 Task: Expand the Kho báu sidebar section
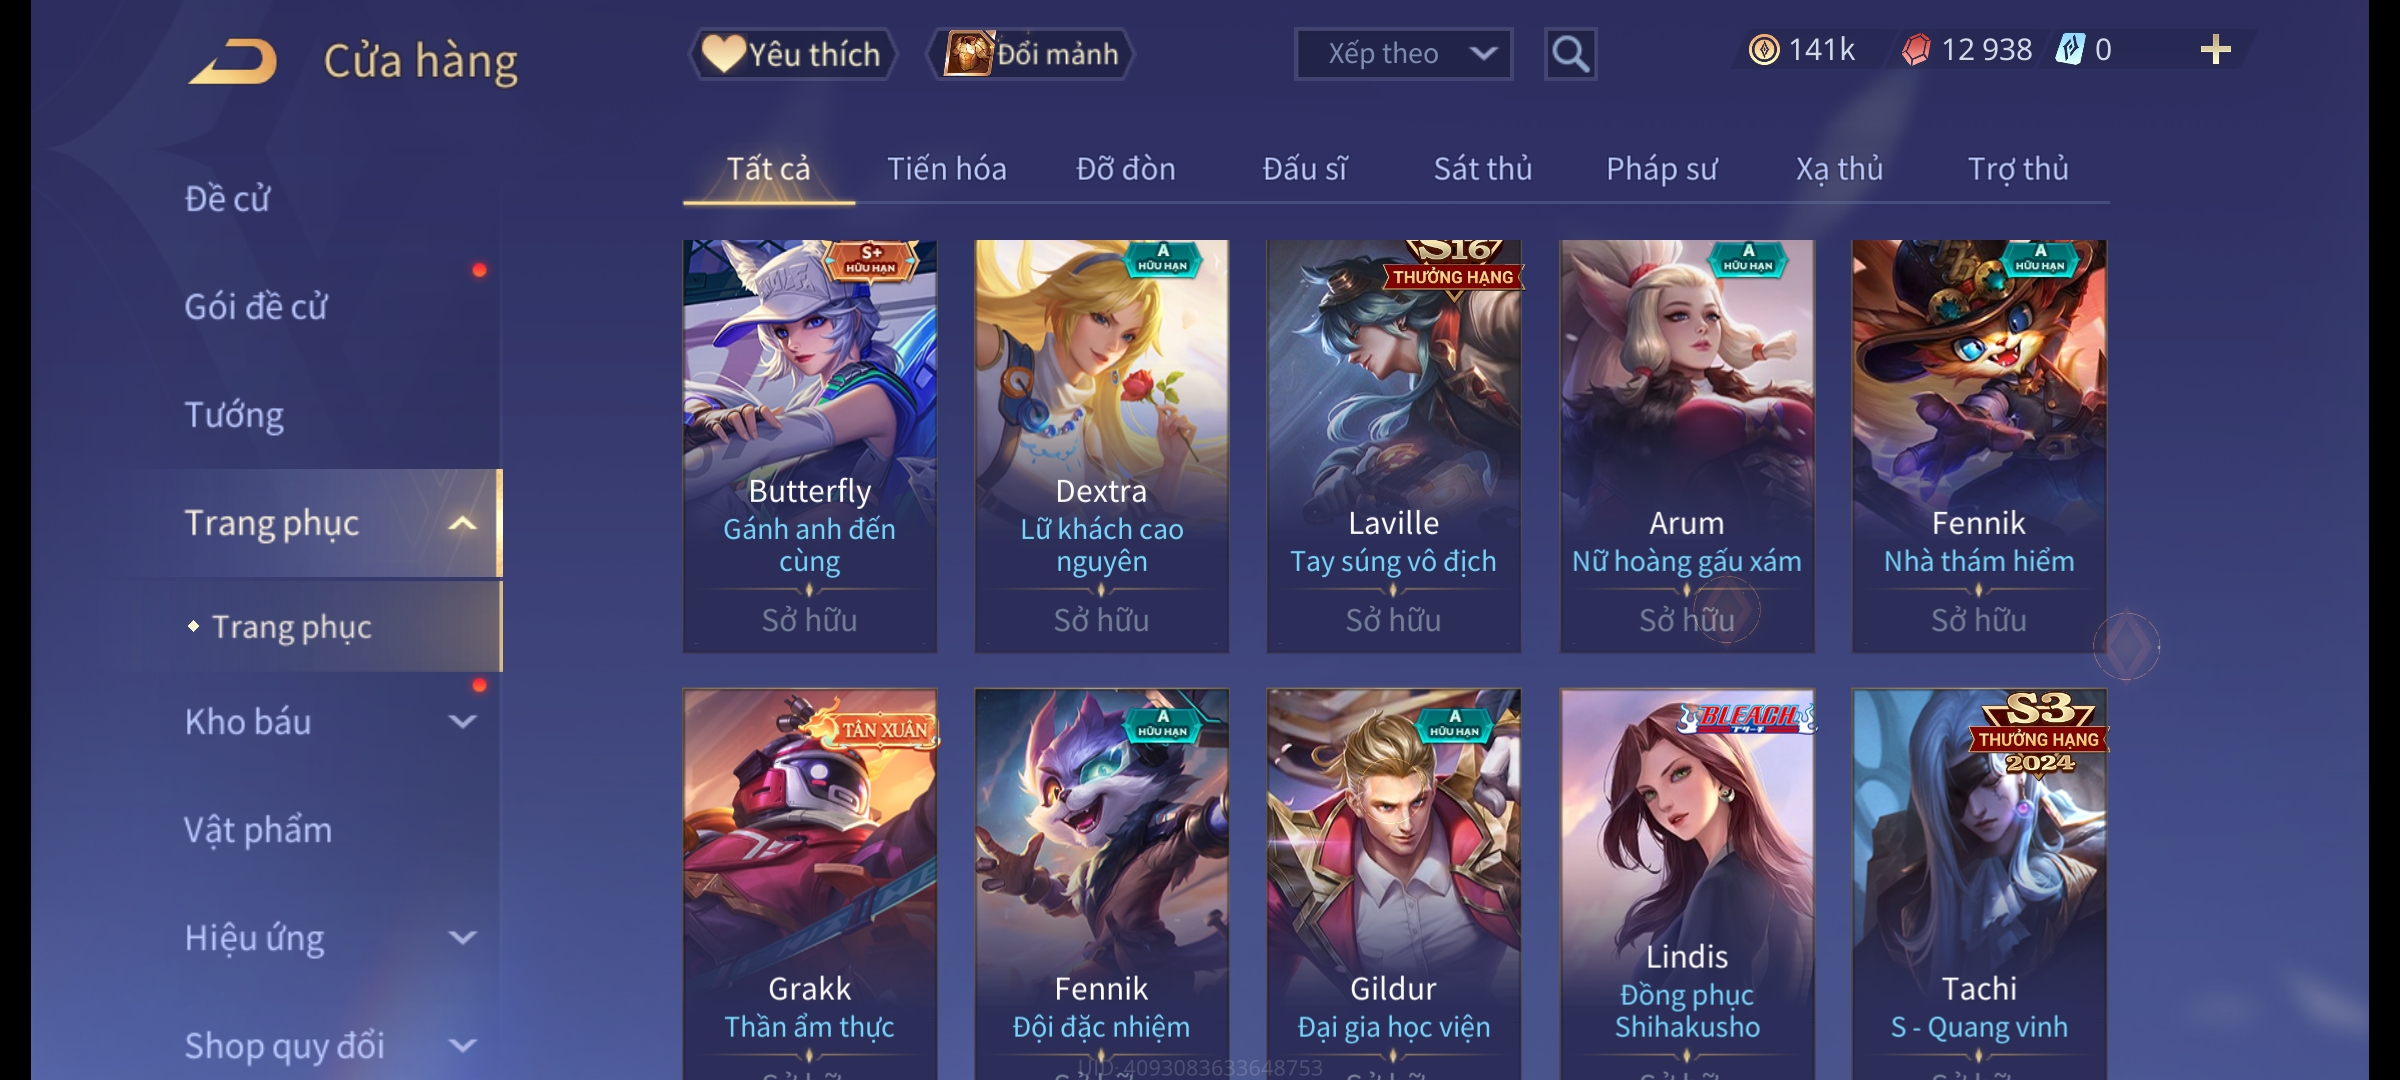[x=462, y=721]
